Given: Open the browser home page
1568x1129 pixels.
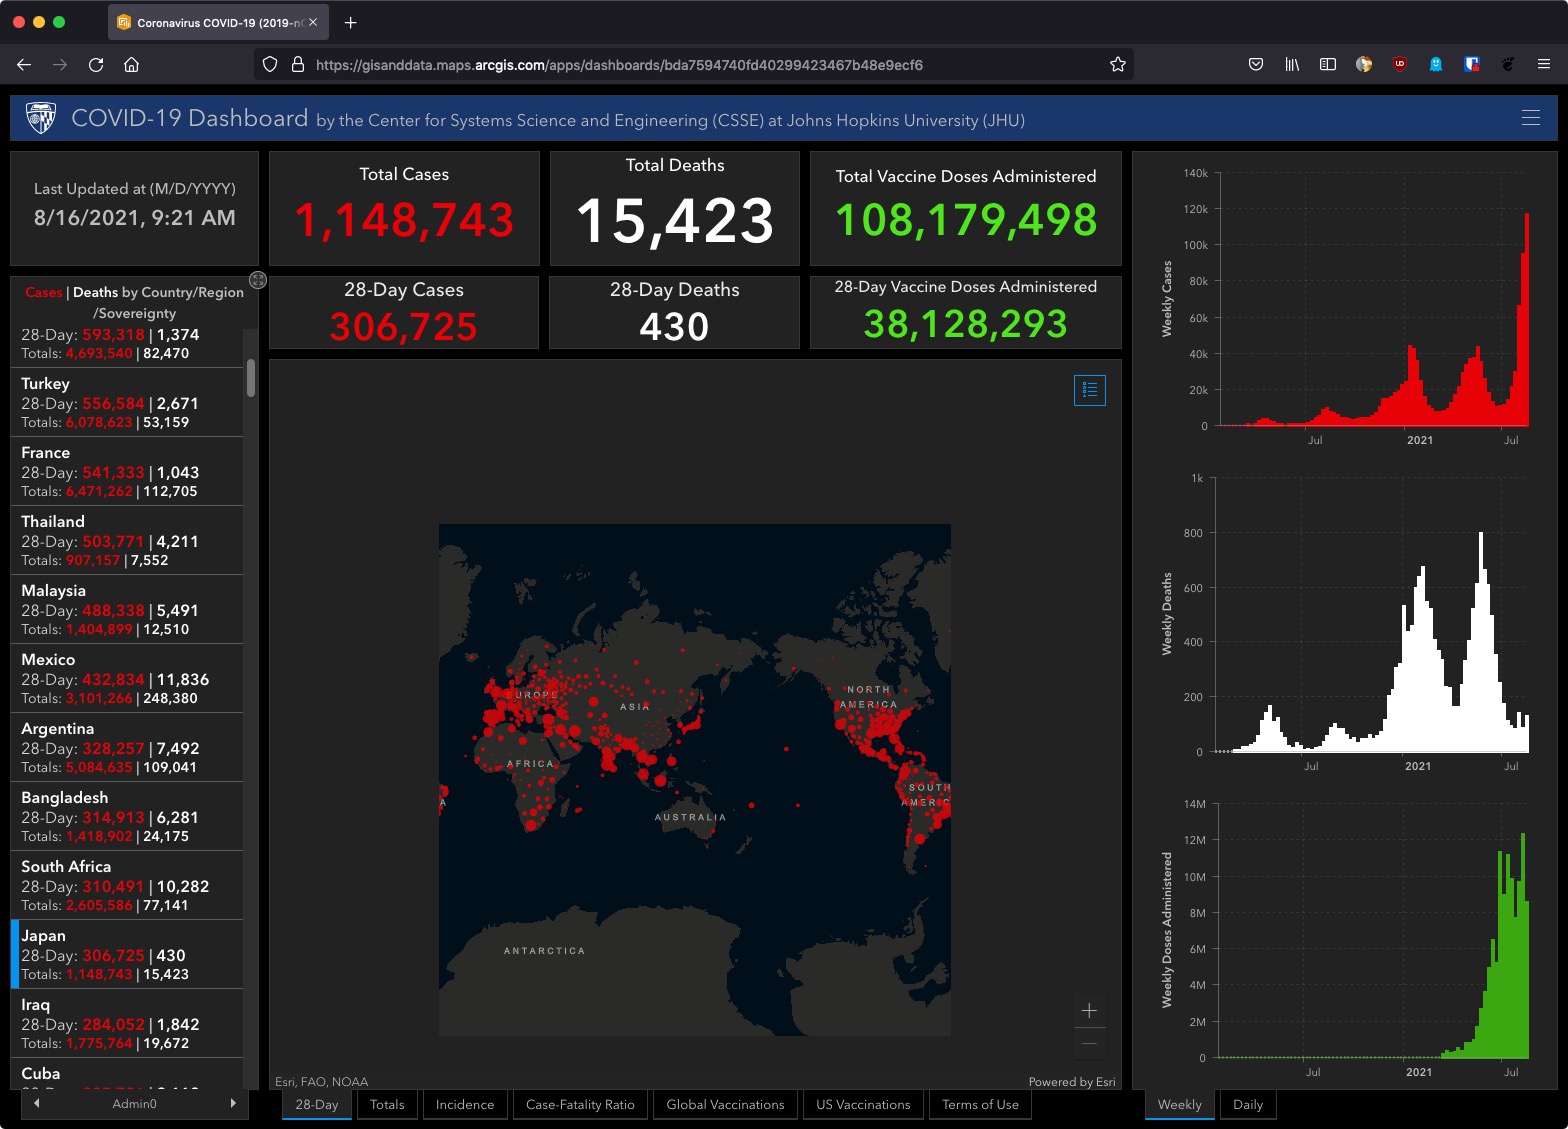Looking at the screenshot, I should 131,64.
